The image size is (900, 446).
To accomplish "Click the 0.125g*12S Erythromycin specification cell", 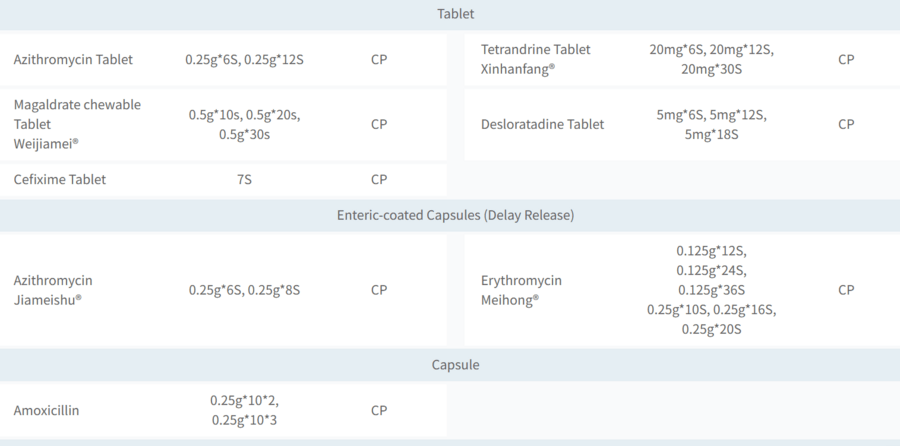I will tap(711, 290).
